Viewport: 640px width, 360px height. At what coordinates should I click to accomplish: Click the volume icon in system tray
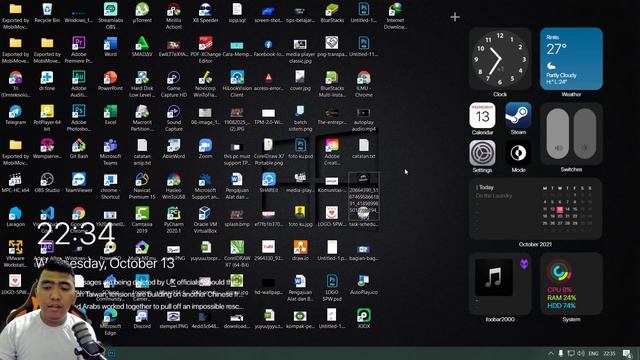581,353
